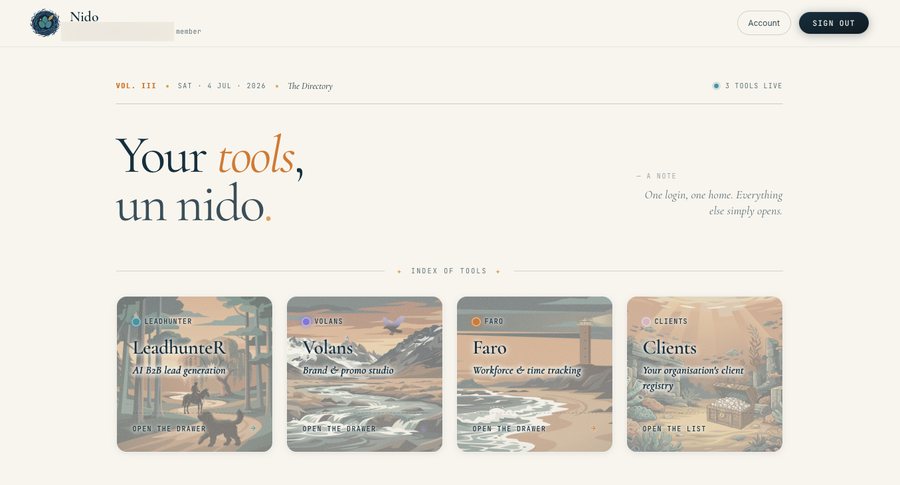Select the Faro workforce tracking card

[x=534, y=374]
